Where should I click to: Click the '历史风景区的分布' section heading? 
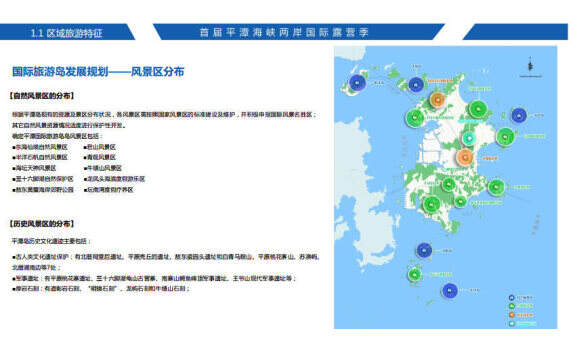[42, 224]
